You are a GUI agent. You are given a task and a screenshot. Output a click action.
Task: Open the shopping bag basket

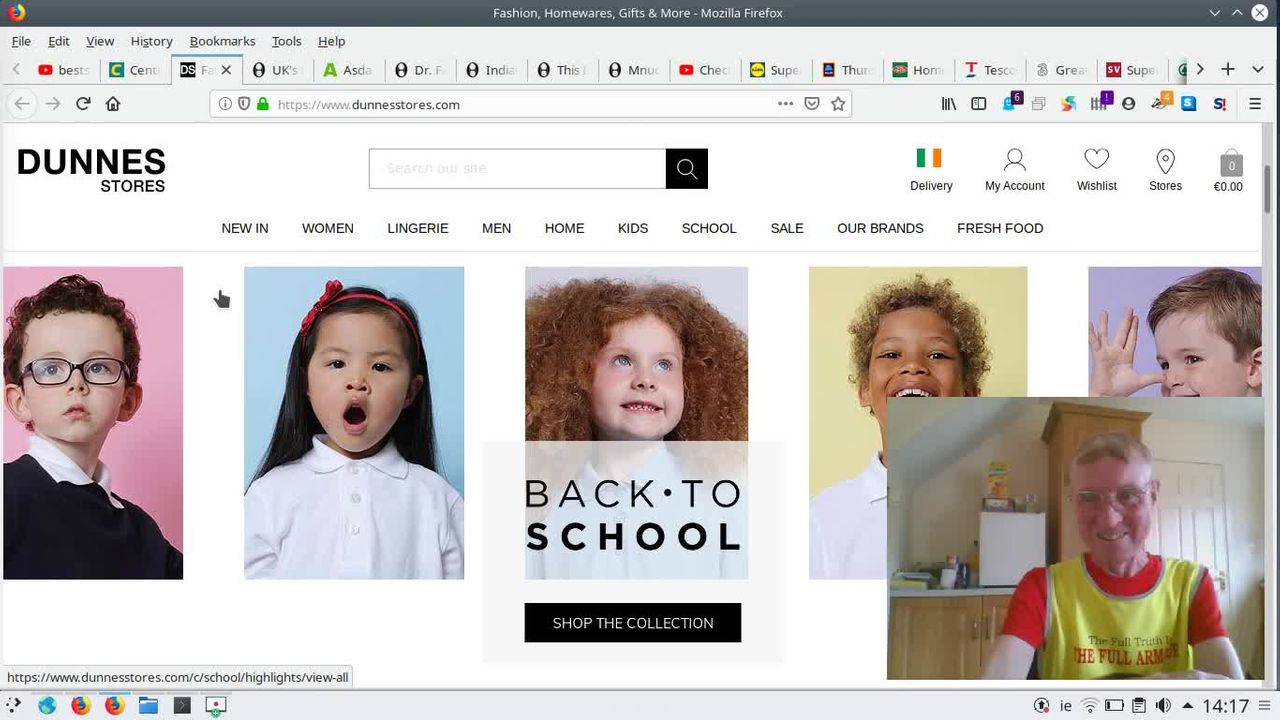coord(1230,165)
